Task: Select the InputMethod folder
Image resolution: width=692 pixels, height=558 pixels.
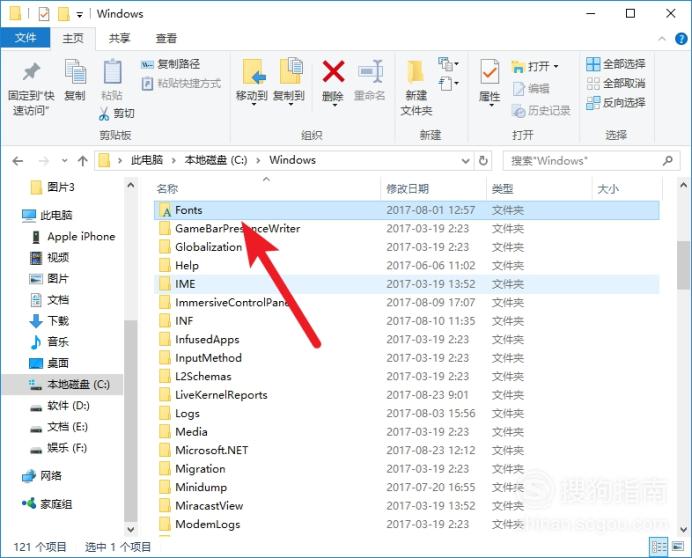Action: coord(406,358)
